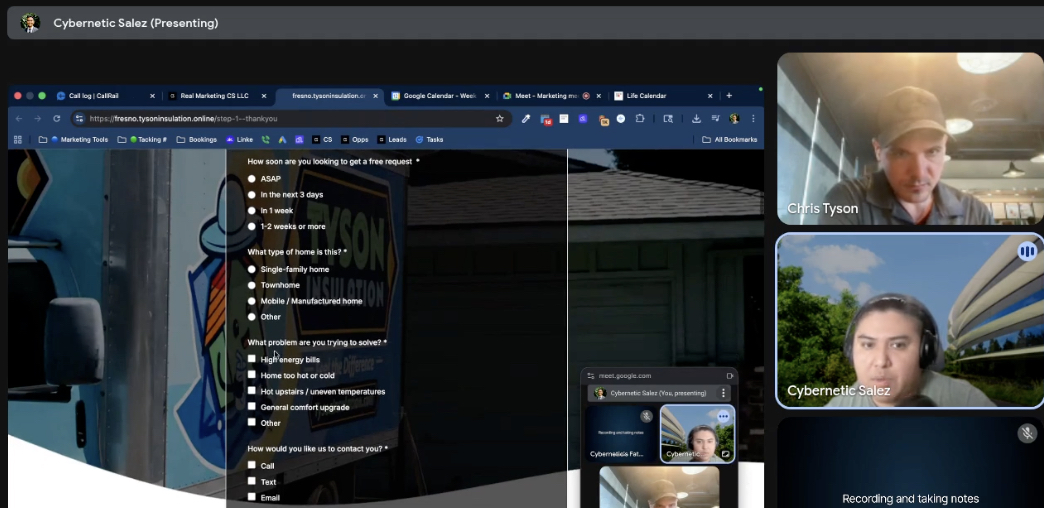
Task: Click the browser forward arrow
Action: pyautogui.click(x=37, y=119)
